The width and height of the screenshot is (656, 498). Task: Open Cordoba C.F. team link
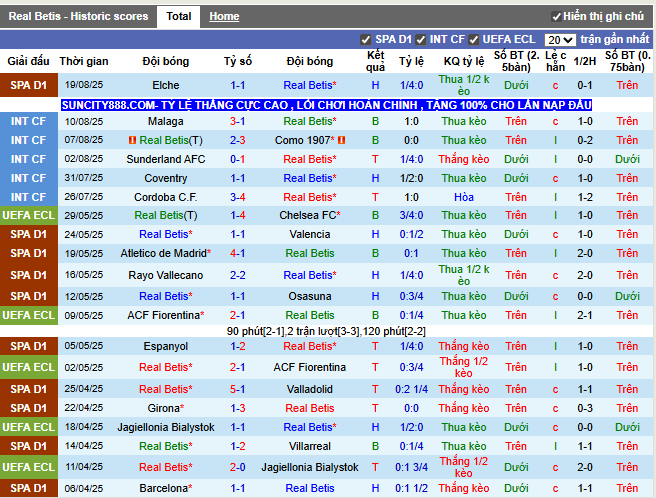(x=166, y=197)
